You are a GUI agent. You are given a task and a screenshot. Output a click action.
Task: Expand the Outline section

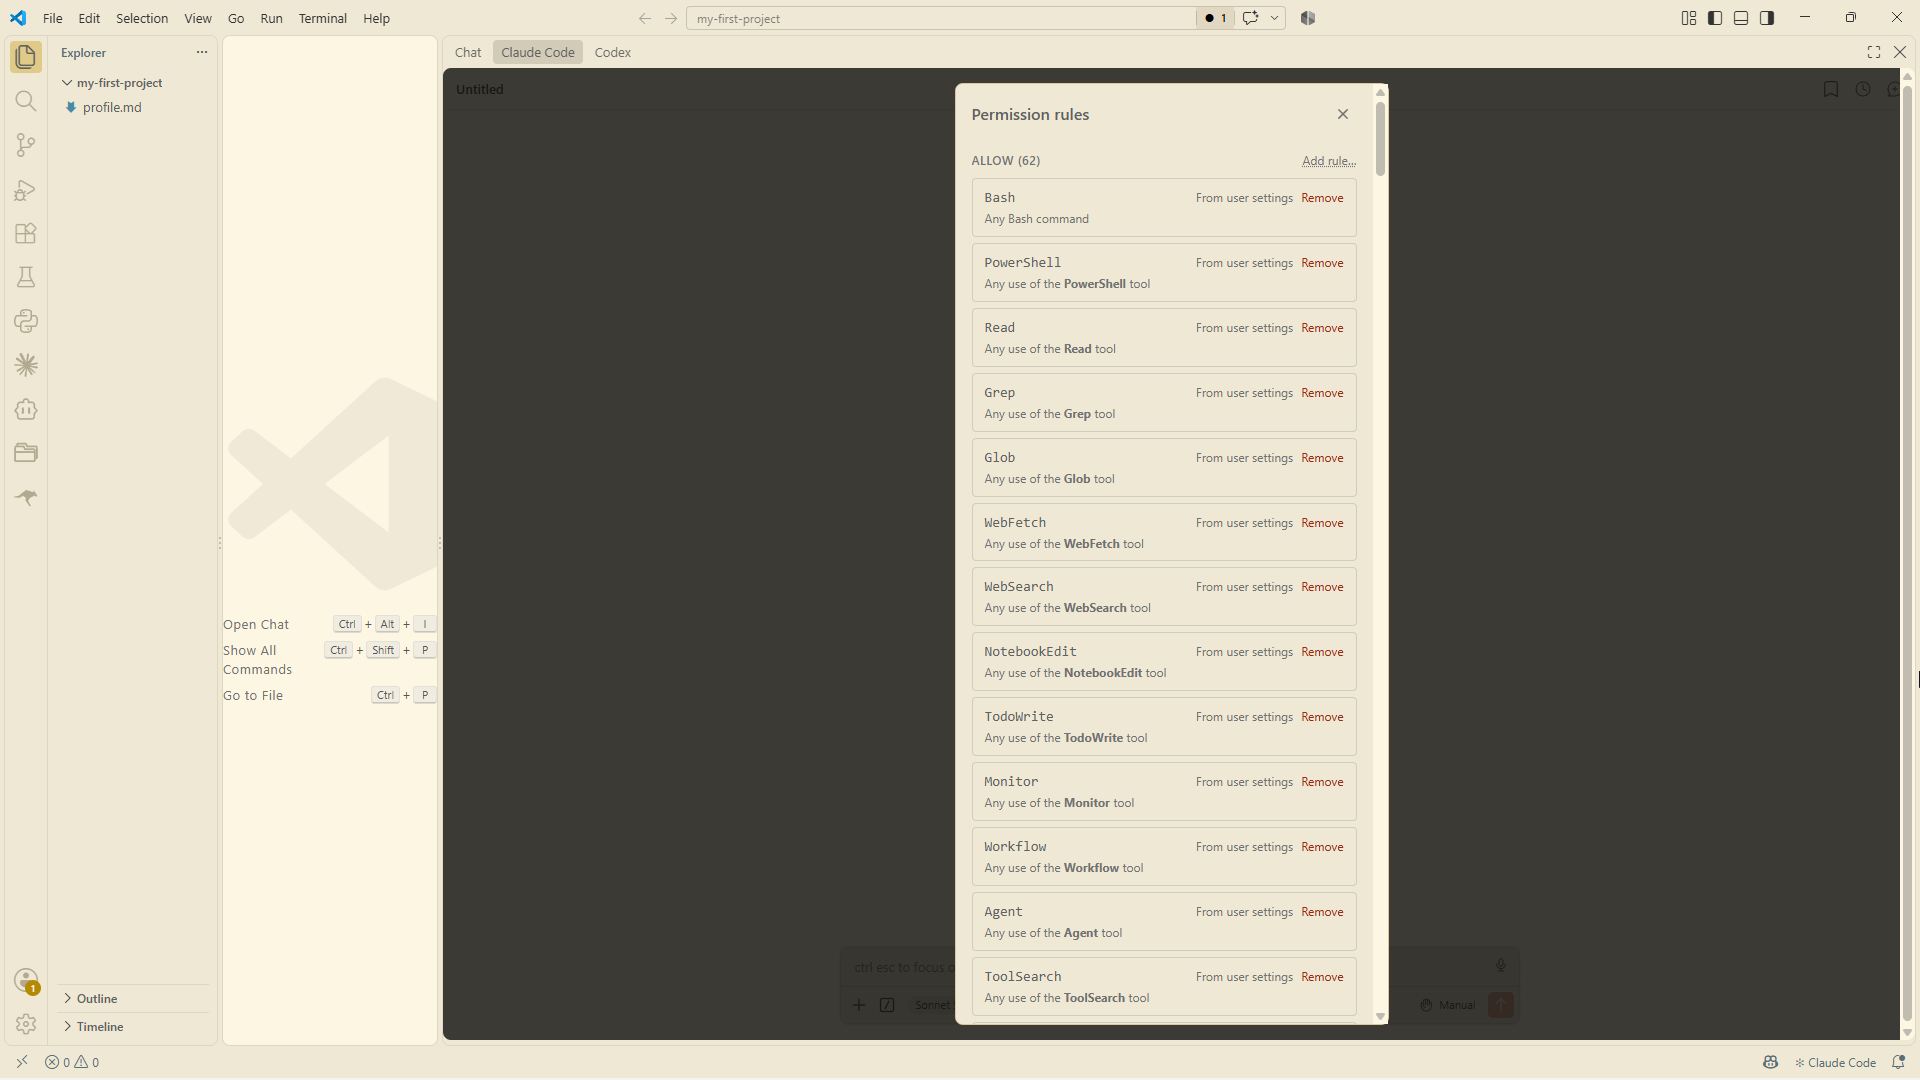pos(97,999)
